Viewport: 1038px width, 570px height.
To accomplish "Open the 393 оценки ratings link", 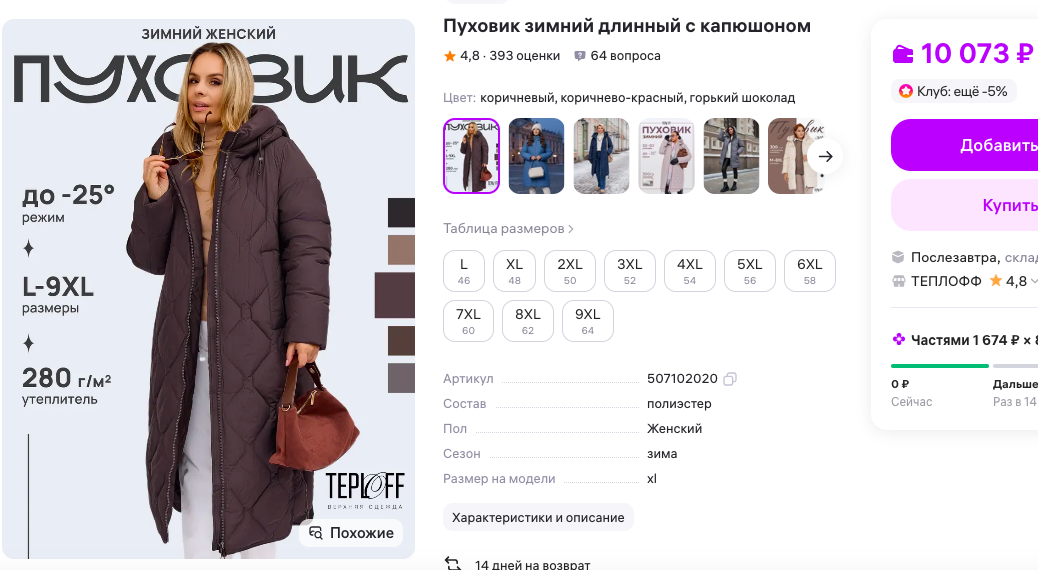I will pos(524,56).
